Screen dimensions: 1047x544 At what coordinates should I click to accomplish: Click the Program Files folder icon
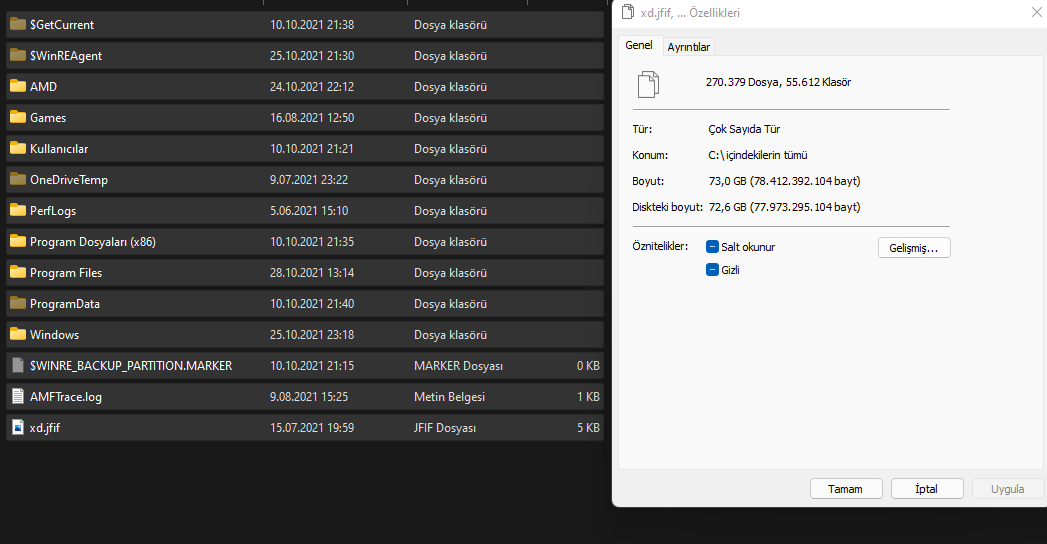[17, 272]
